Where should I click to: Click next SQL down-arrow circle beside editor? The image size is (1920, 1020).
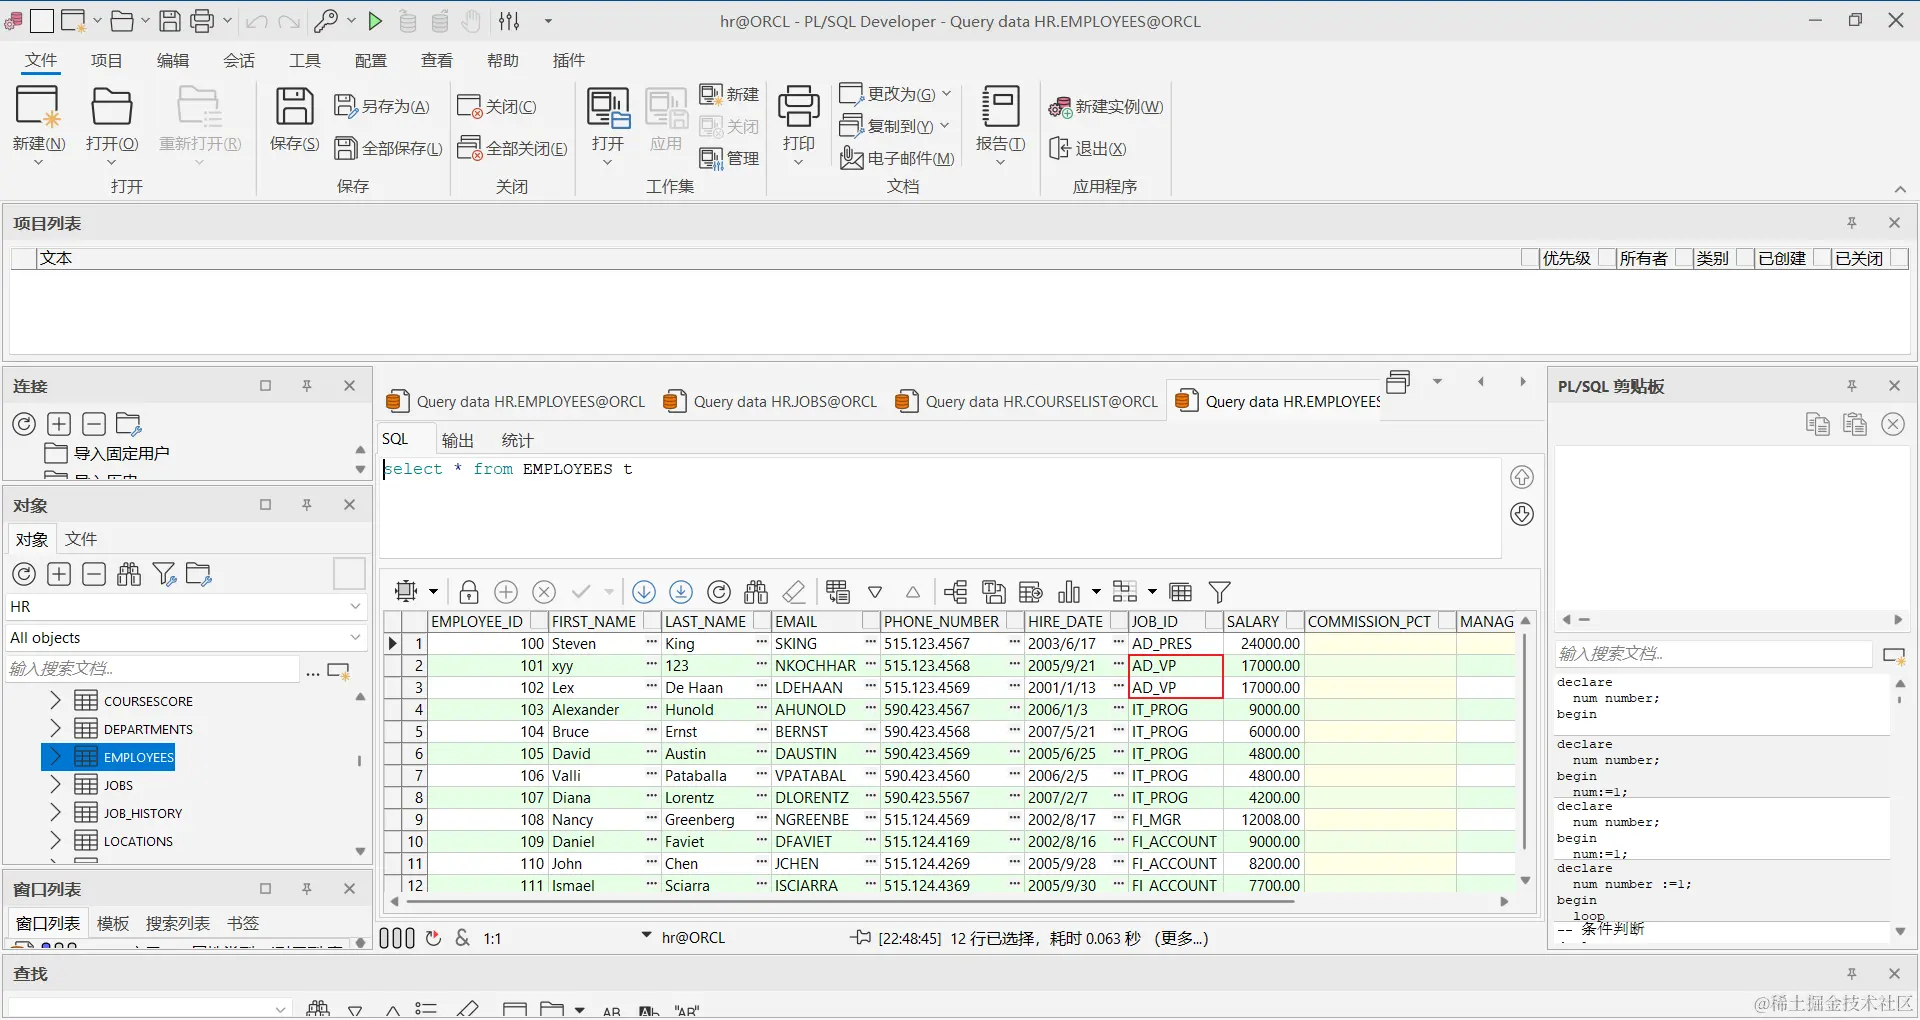coord(1522,514)
